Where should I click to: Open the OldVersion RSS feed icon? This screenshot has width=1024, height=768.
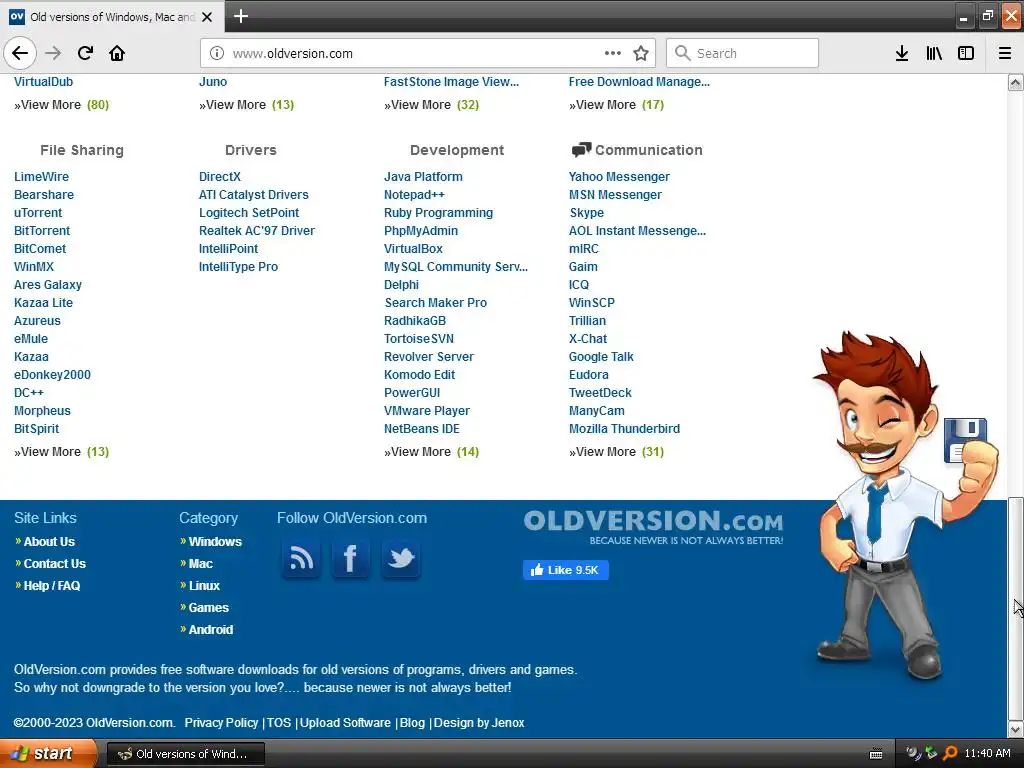click(x=300, y=558)
